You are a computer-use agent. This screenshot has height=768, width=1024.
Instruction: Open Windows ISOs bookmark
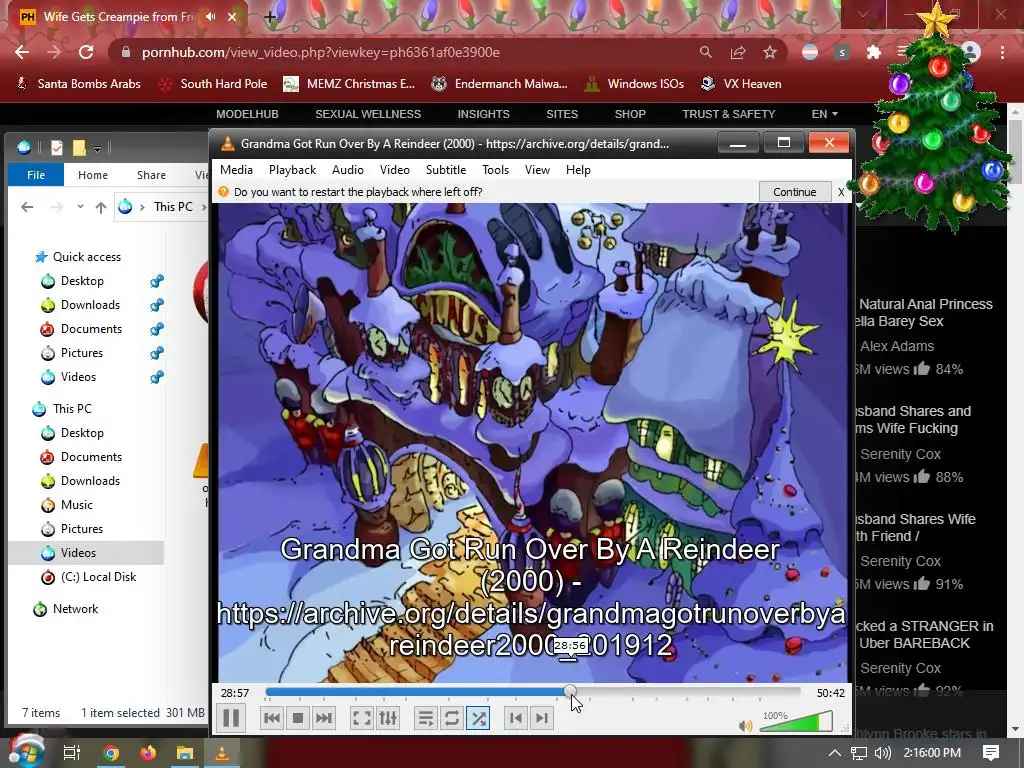pos(634,84)
